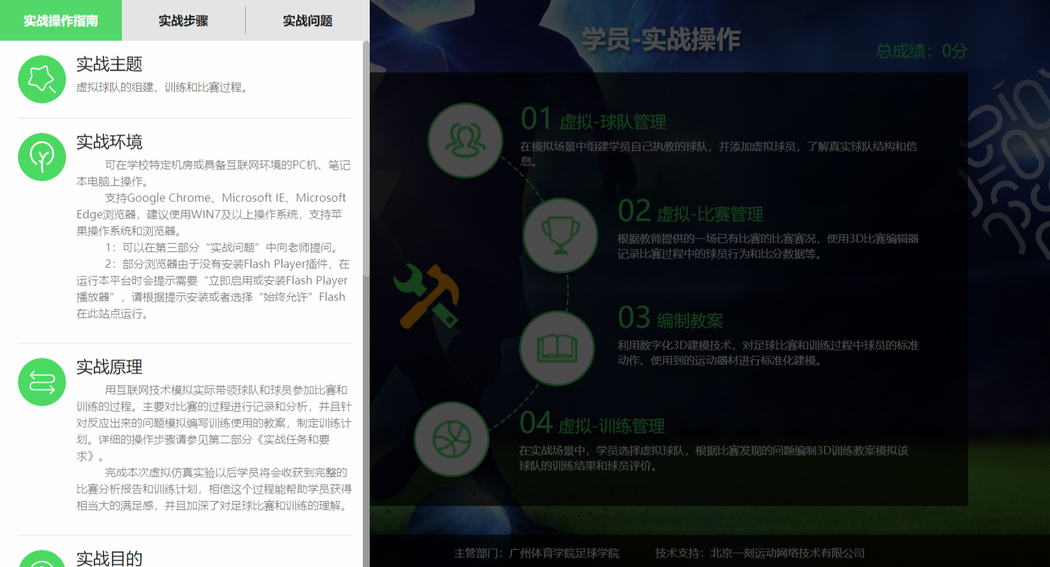
Task: Select the open book lesson plan icon
Action: (557, 348)
